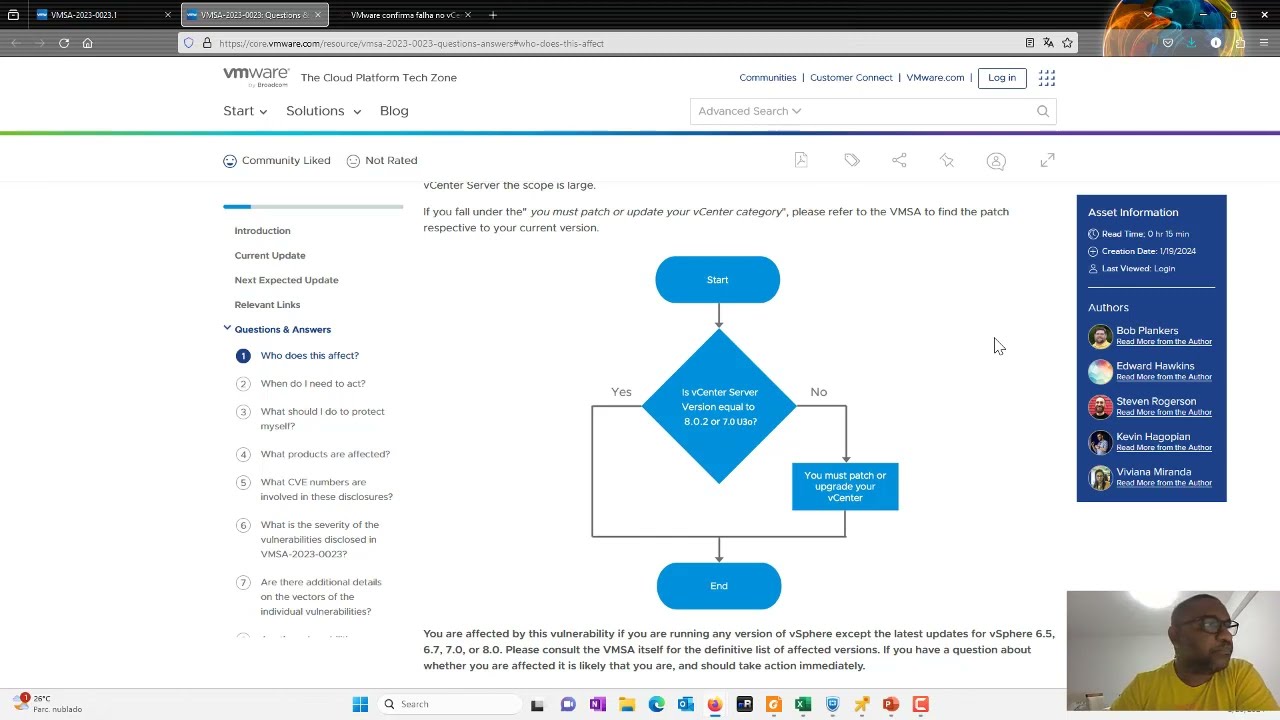Viewport: 1280px width, 720px height.
Task: Open the author contact chat icon
Action: point(996,161)
